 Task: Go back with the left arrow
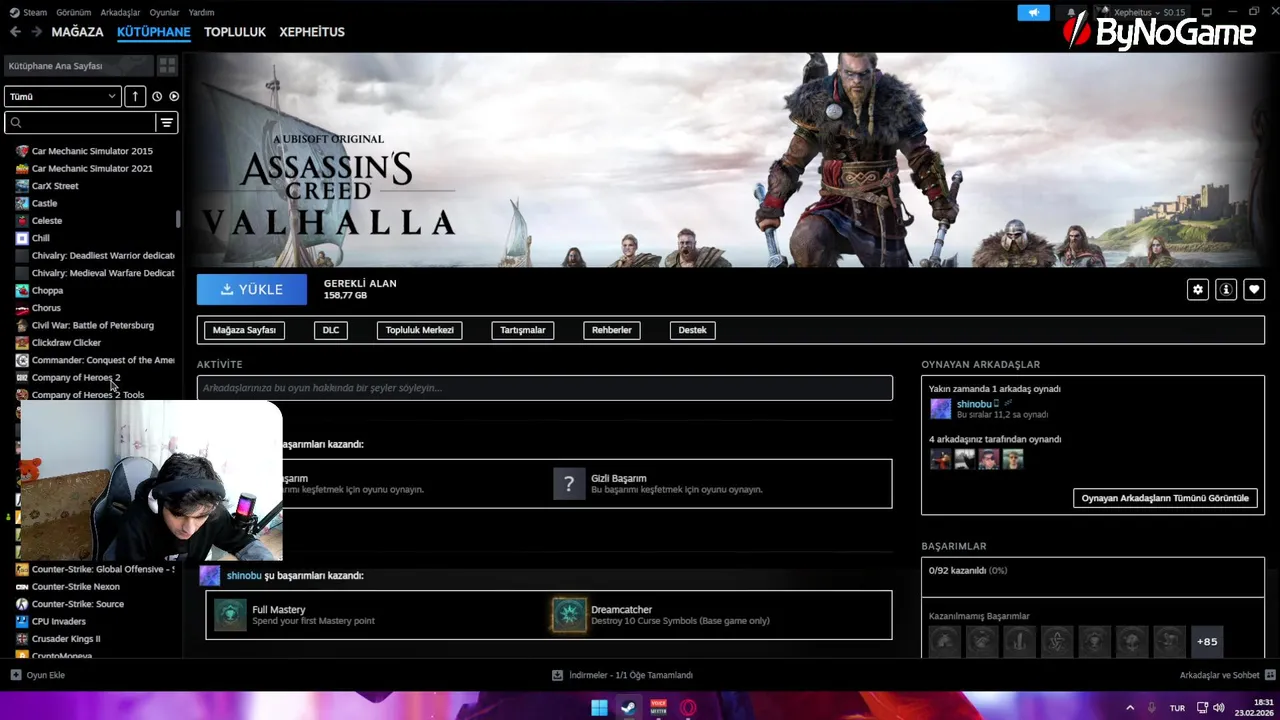point(15,32)
